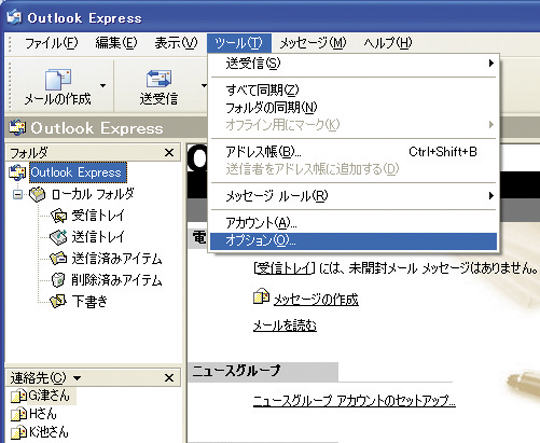Click contact card icon for G津さん
The image size is (540, 443).
(18, 396)
